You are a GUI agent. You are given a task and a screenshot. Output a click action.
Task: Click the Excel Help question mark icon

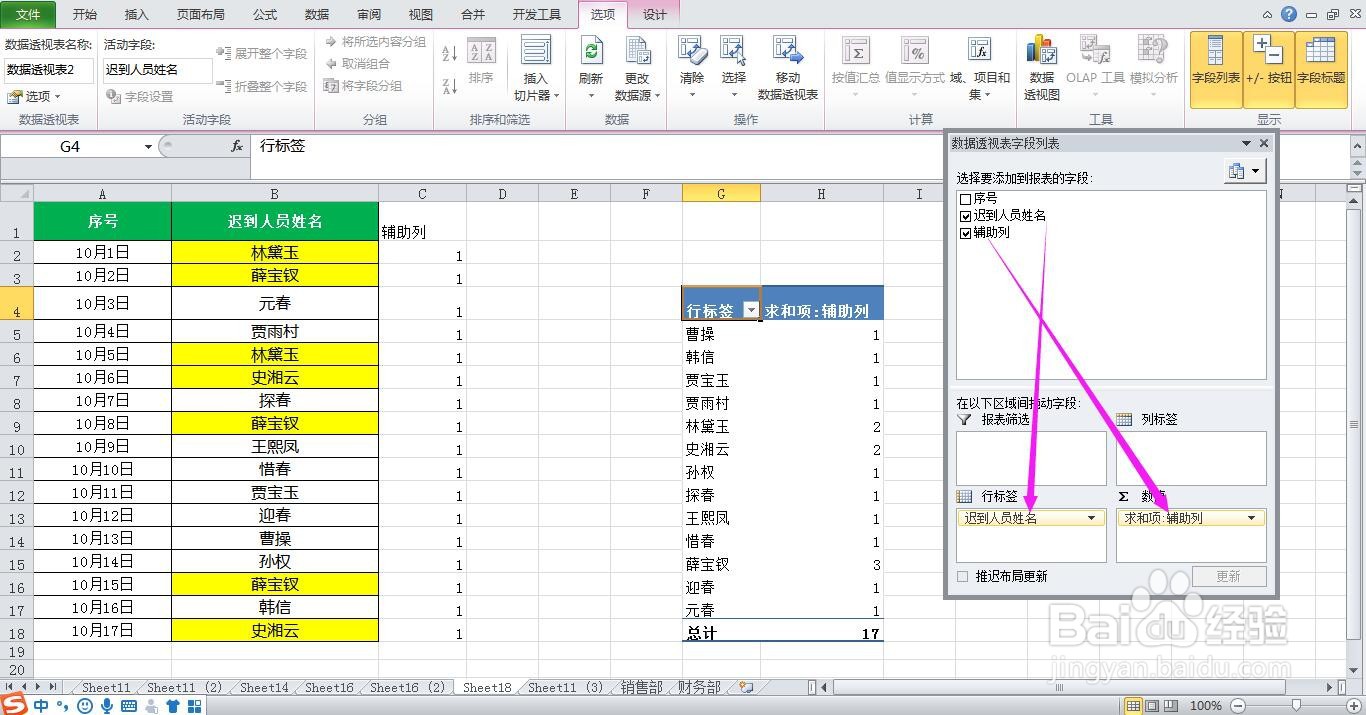1289,14
